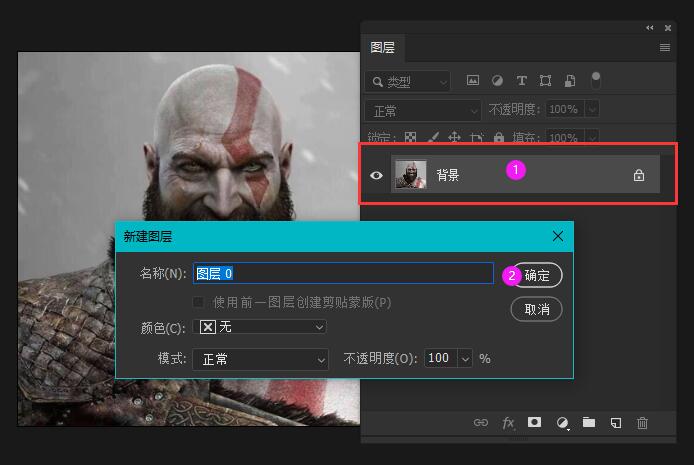
Task: Click the smart object filter icon
Action: [x=570, y=81]
